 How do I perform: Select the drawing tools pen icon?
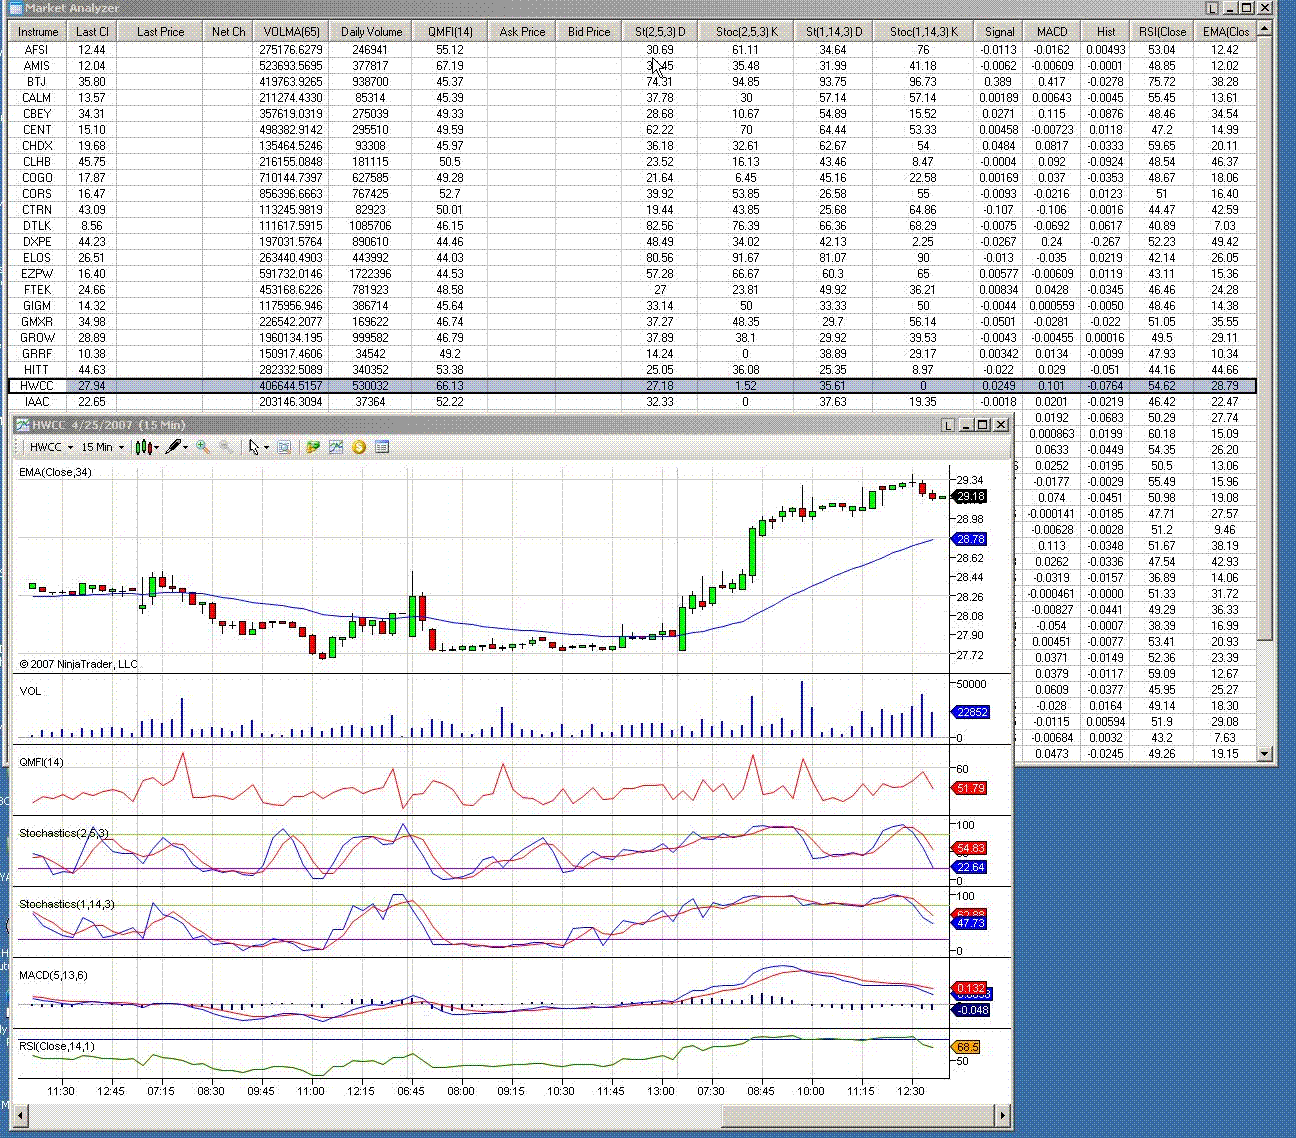tap(174, 447)
